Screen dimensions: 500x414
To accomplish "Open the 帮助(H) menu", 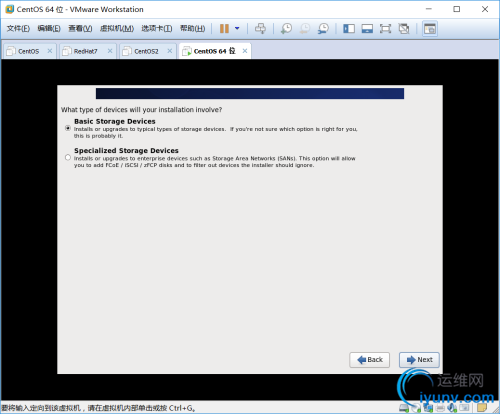I will [192, 29].
